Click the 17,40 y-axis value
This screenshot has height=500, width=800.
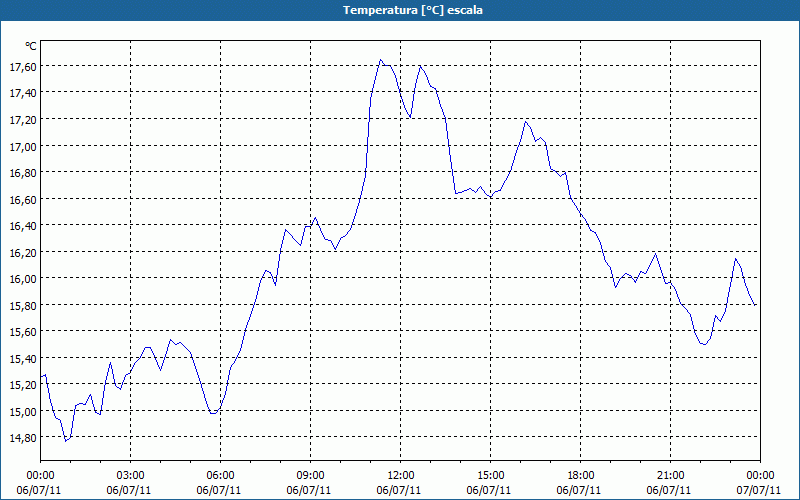tap(23, 93)
